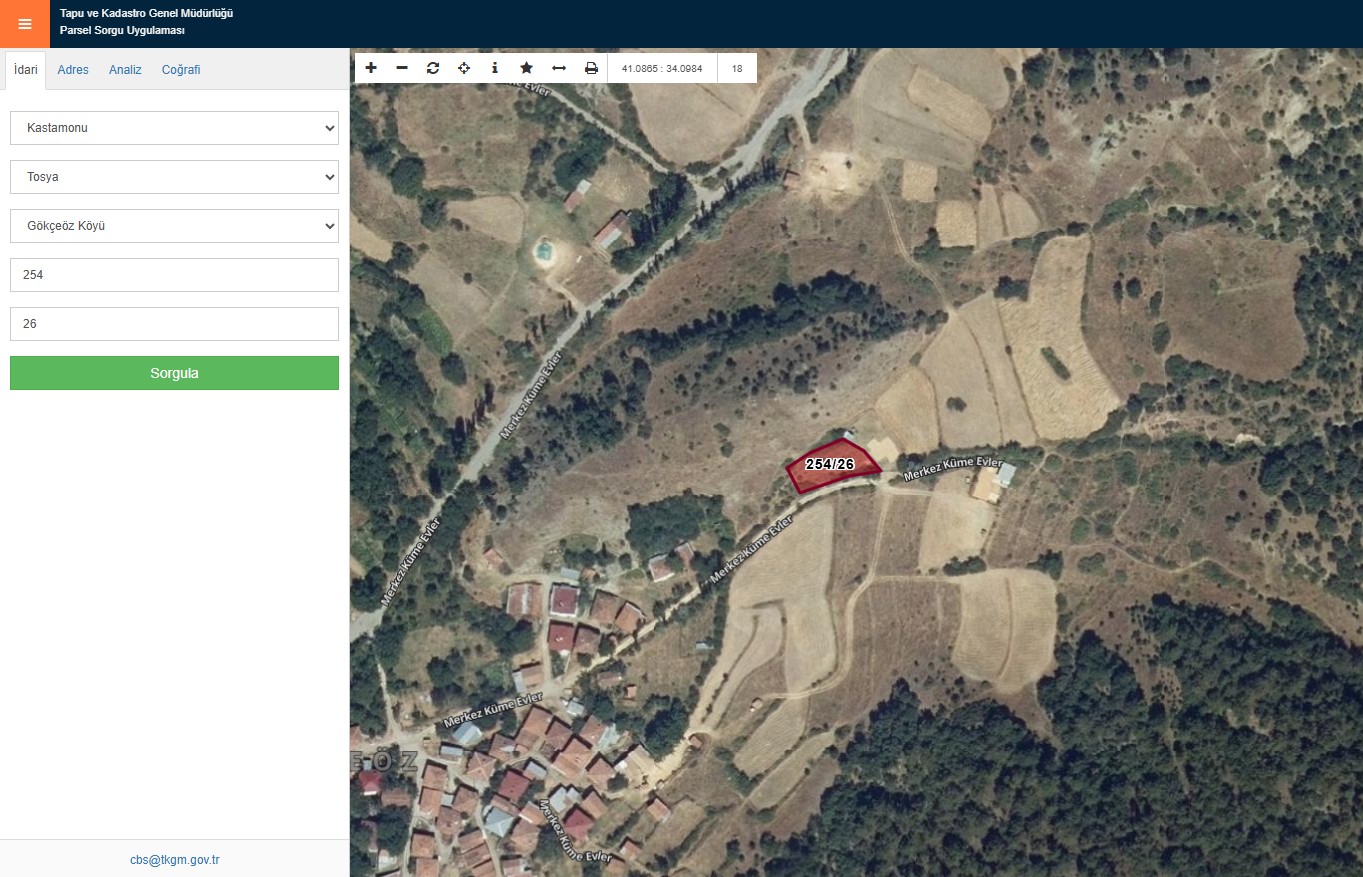Click the crosshair locate icon
This screenshot has width=1363, height=877.
[x=464, y=68]
